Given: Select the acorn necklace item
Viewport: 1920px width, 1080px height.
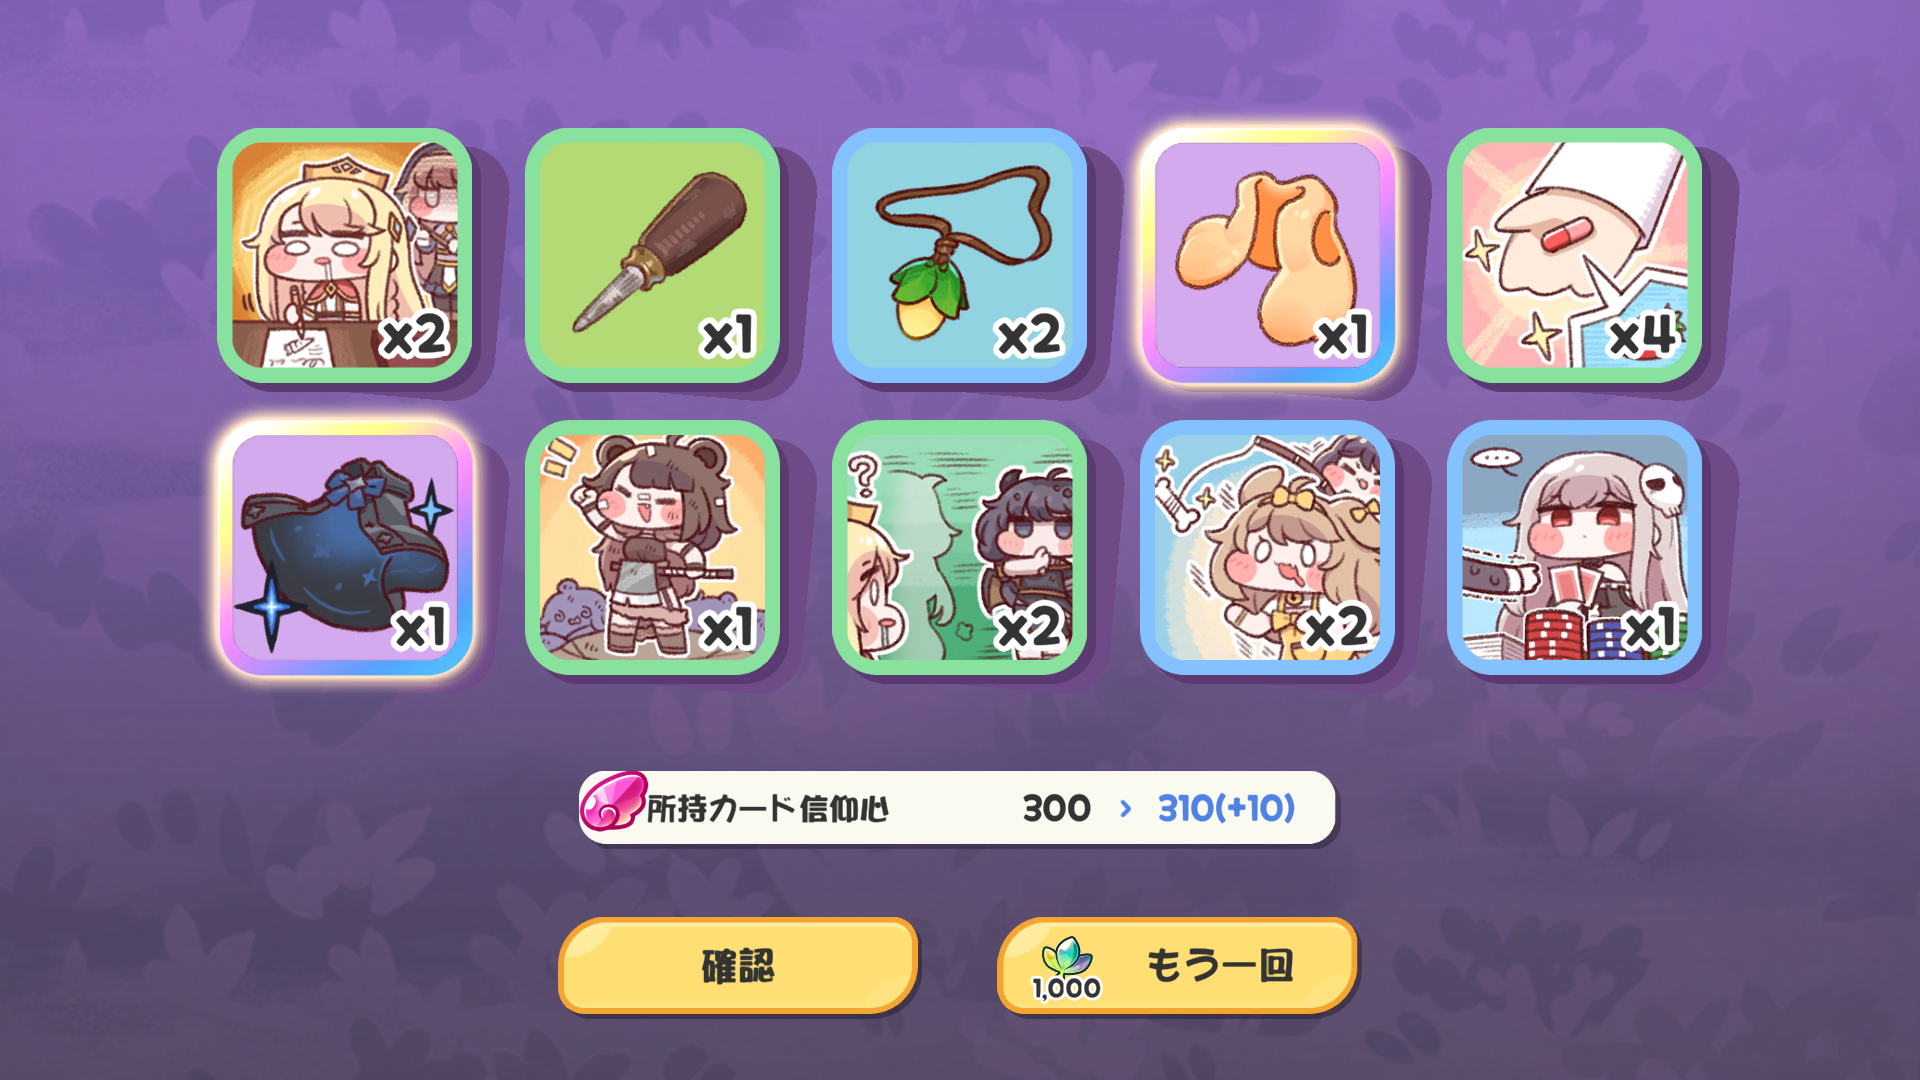Looking at the screenshot, I should pyautogui.click(x=959, y=255).
